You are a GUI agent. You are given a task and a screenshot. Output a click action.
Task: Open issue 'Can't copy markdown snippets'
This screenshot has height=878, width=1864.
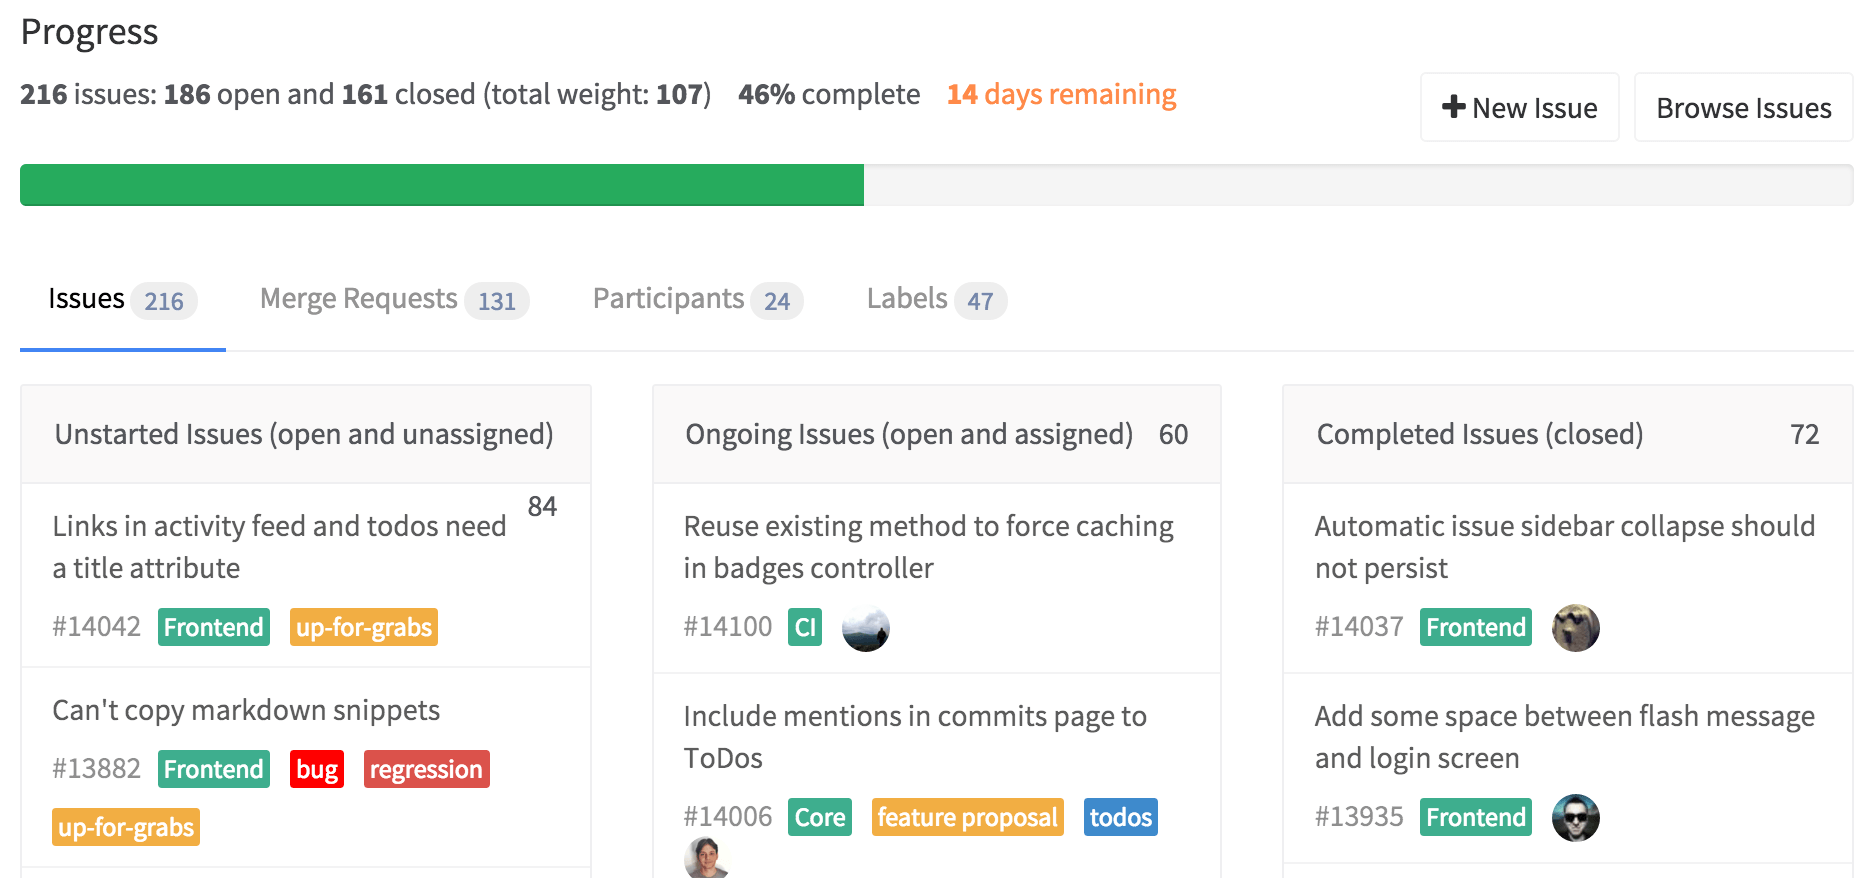coord(246,710)
